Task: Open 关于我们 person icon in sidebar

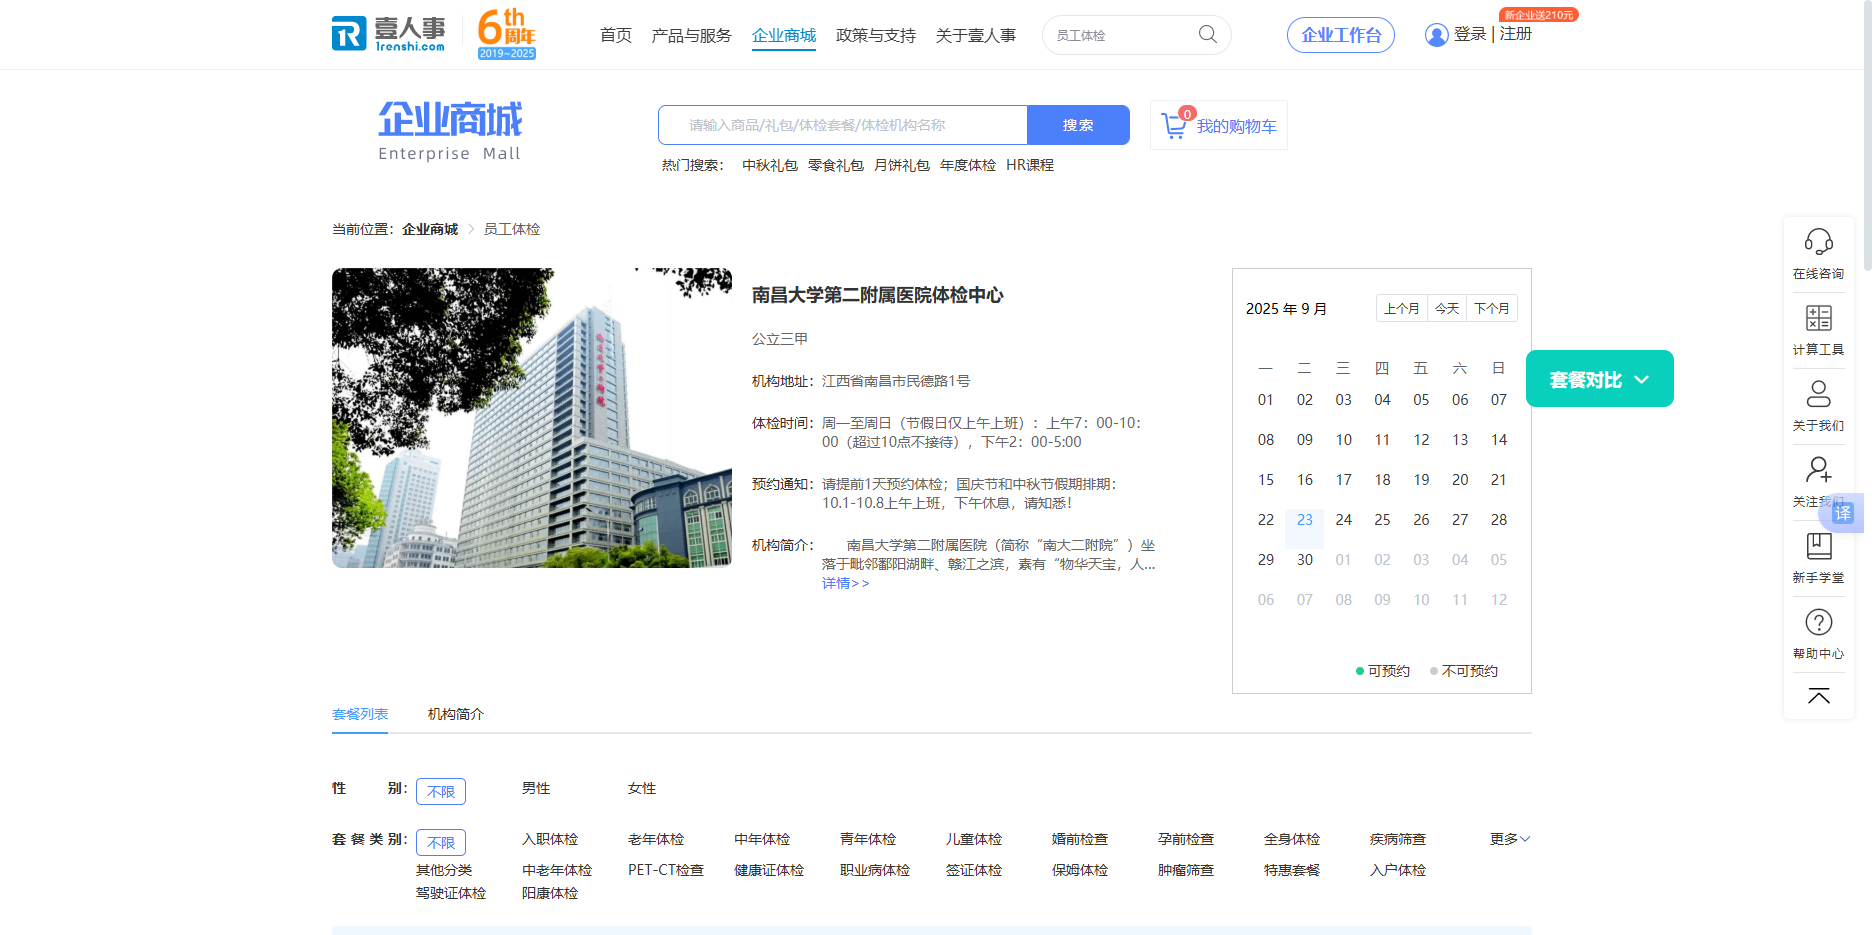Action: tap(1818, 394)
